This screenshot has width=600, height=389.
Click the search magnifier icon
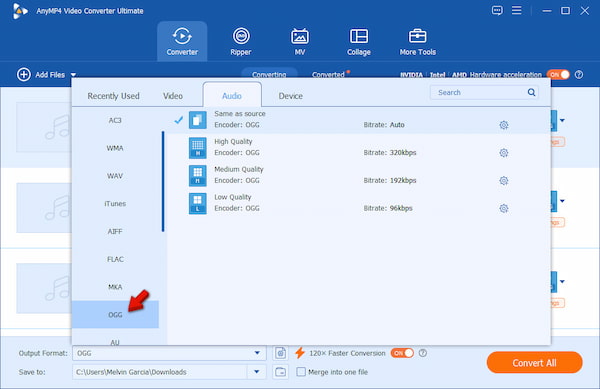[x=532, y=92]
